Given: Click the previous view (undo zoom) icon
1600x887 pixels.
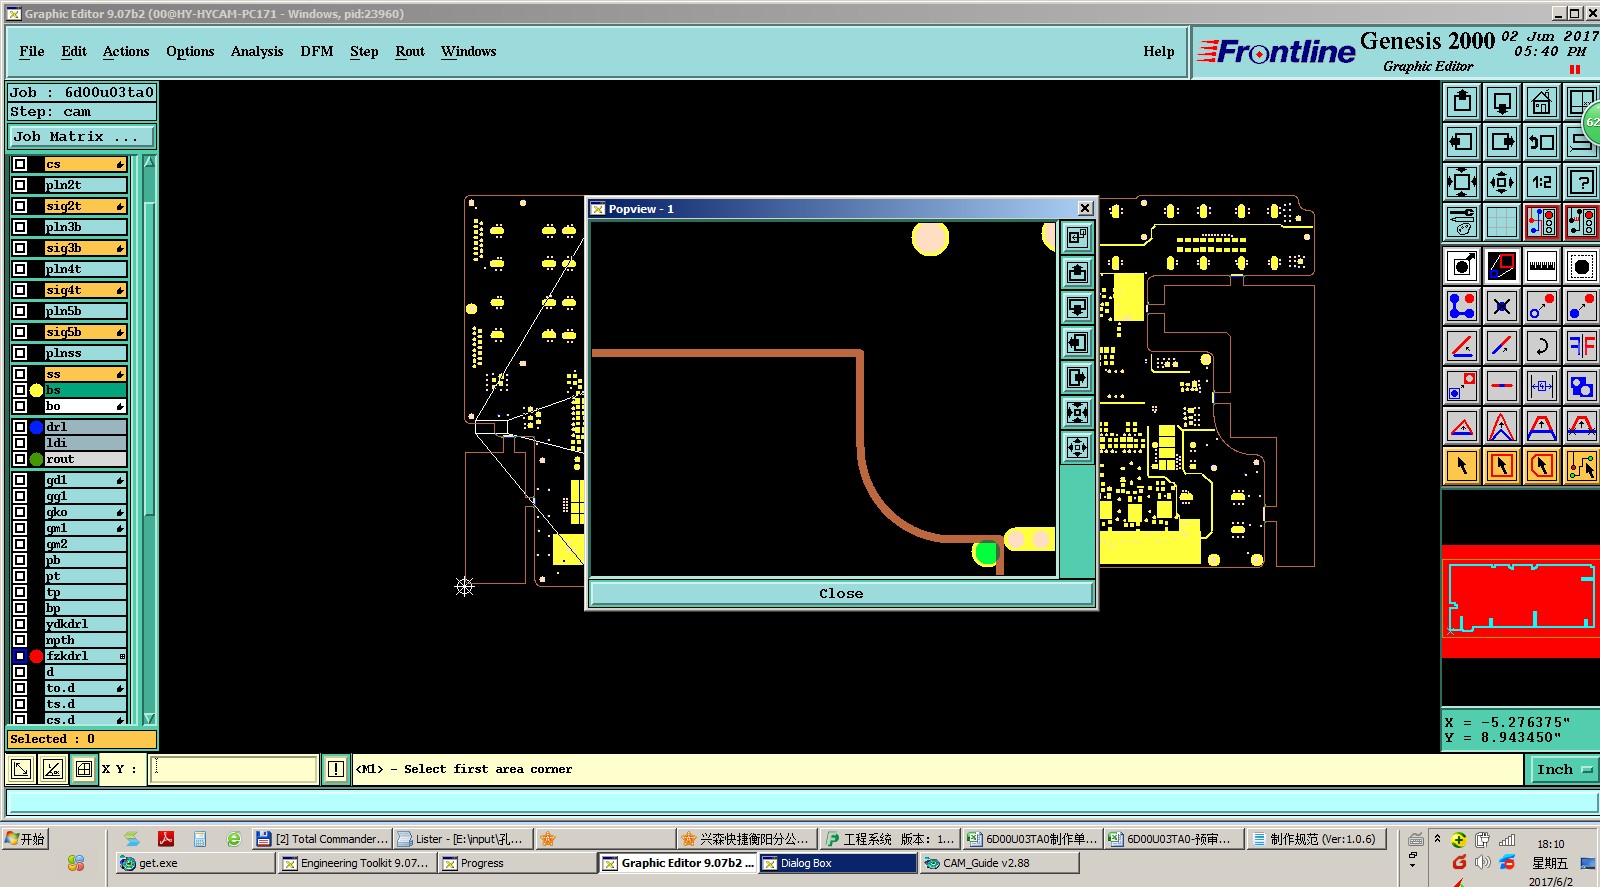Looking at the screenshot, I should 1542,142.
